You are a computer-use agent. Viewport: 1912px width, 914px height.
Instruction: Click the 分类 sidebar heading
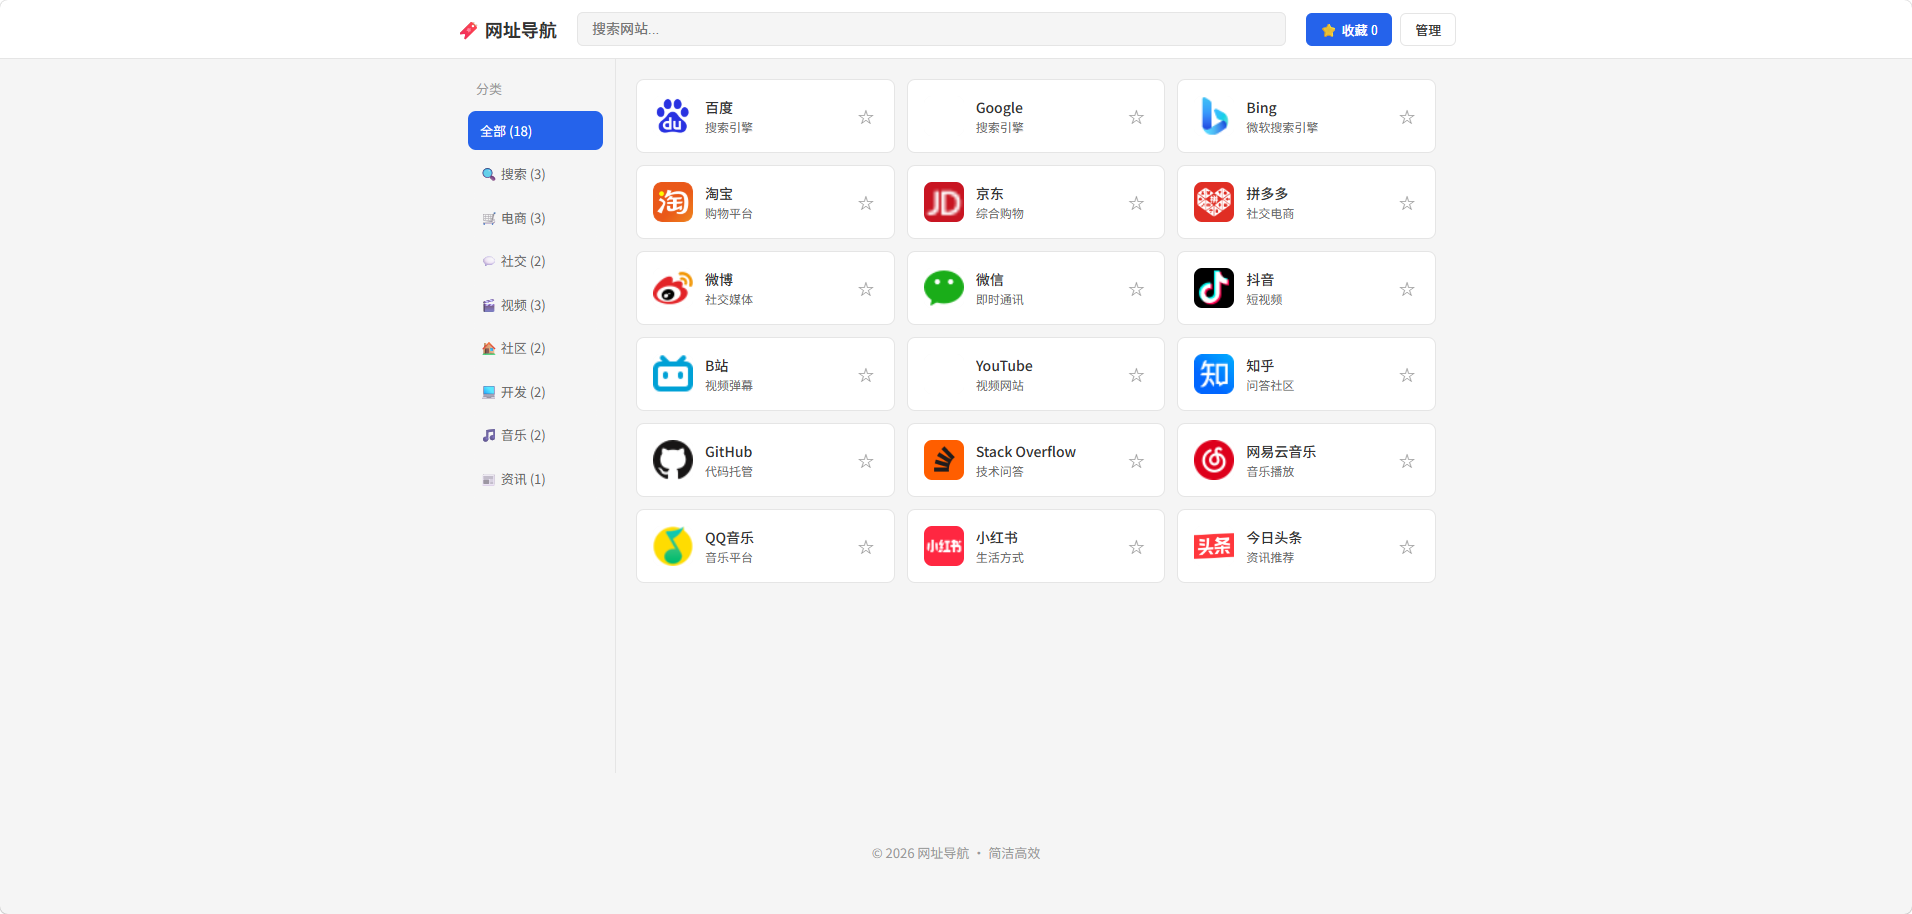pos(489,89)
